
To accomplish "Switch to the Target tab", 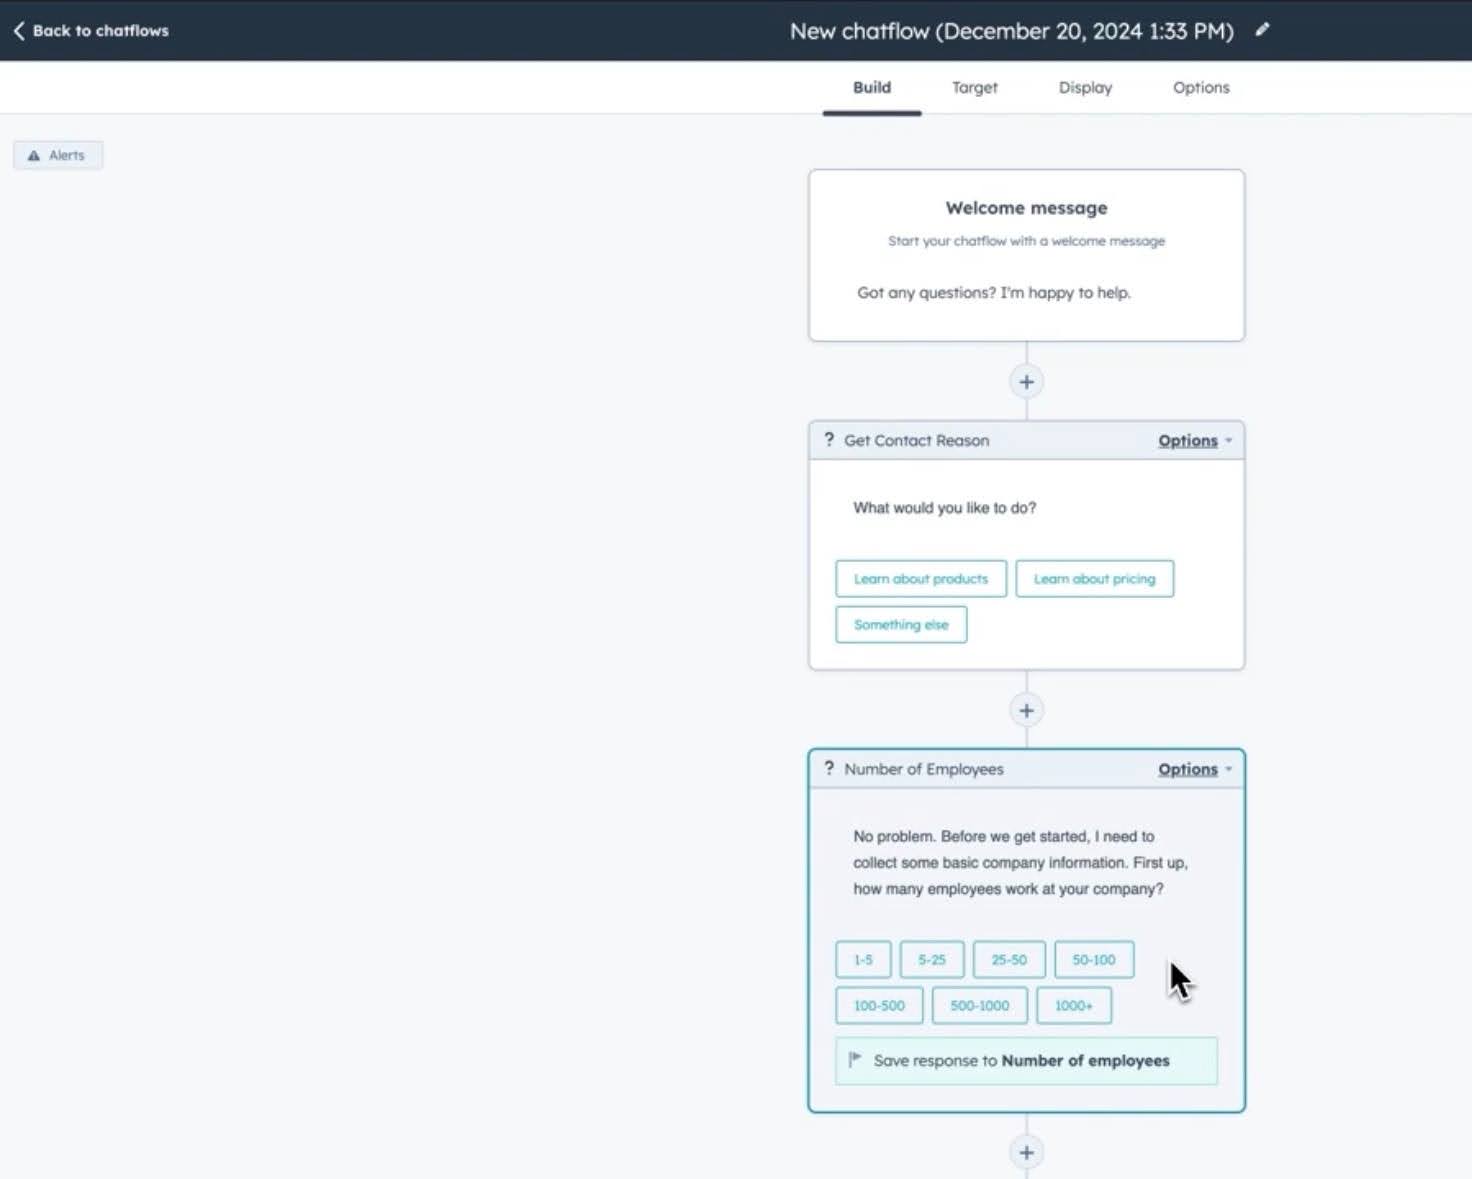I will coord(975,88).
